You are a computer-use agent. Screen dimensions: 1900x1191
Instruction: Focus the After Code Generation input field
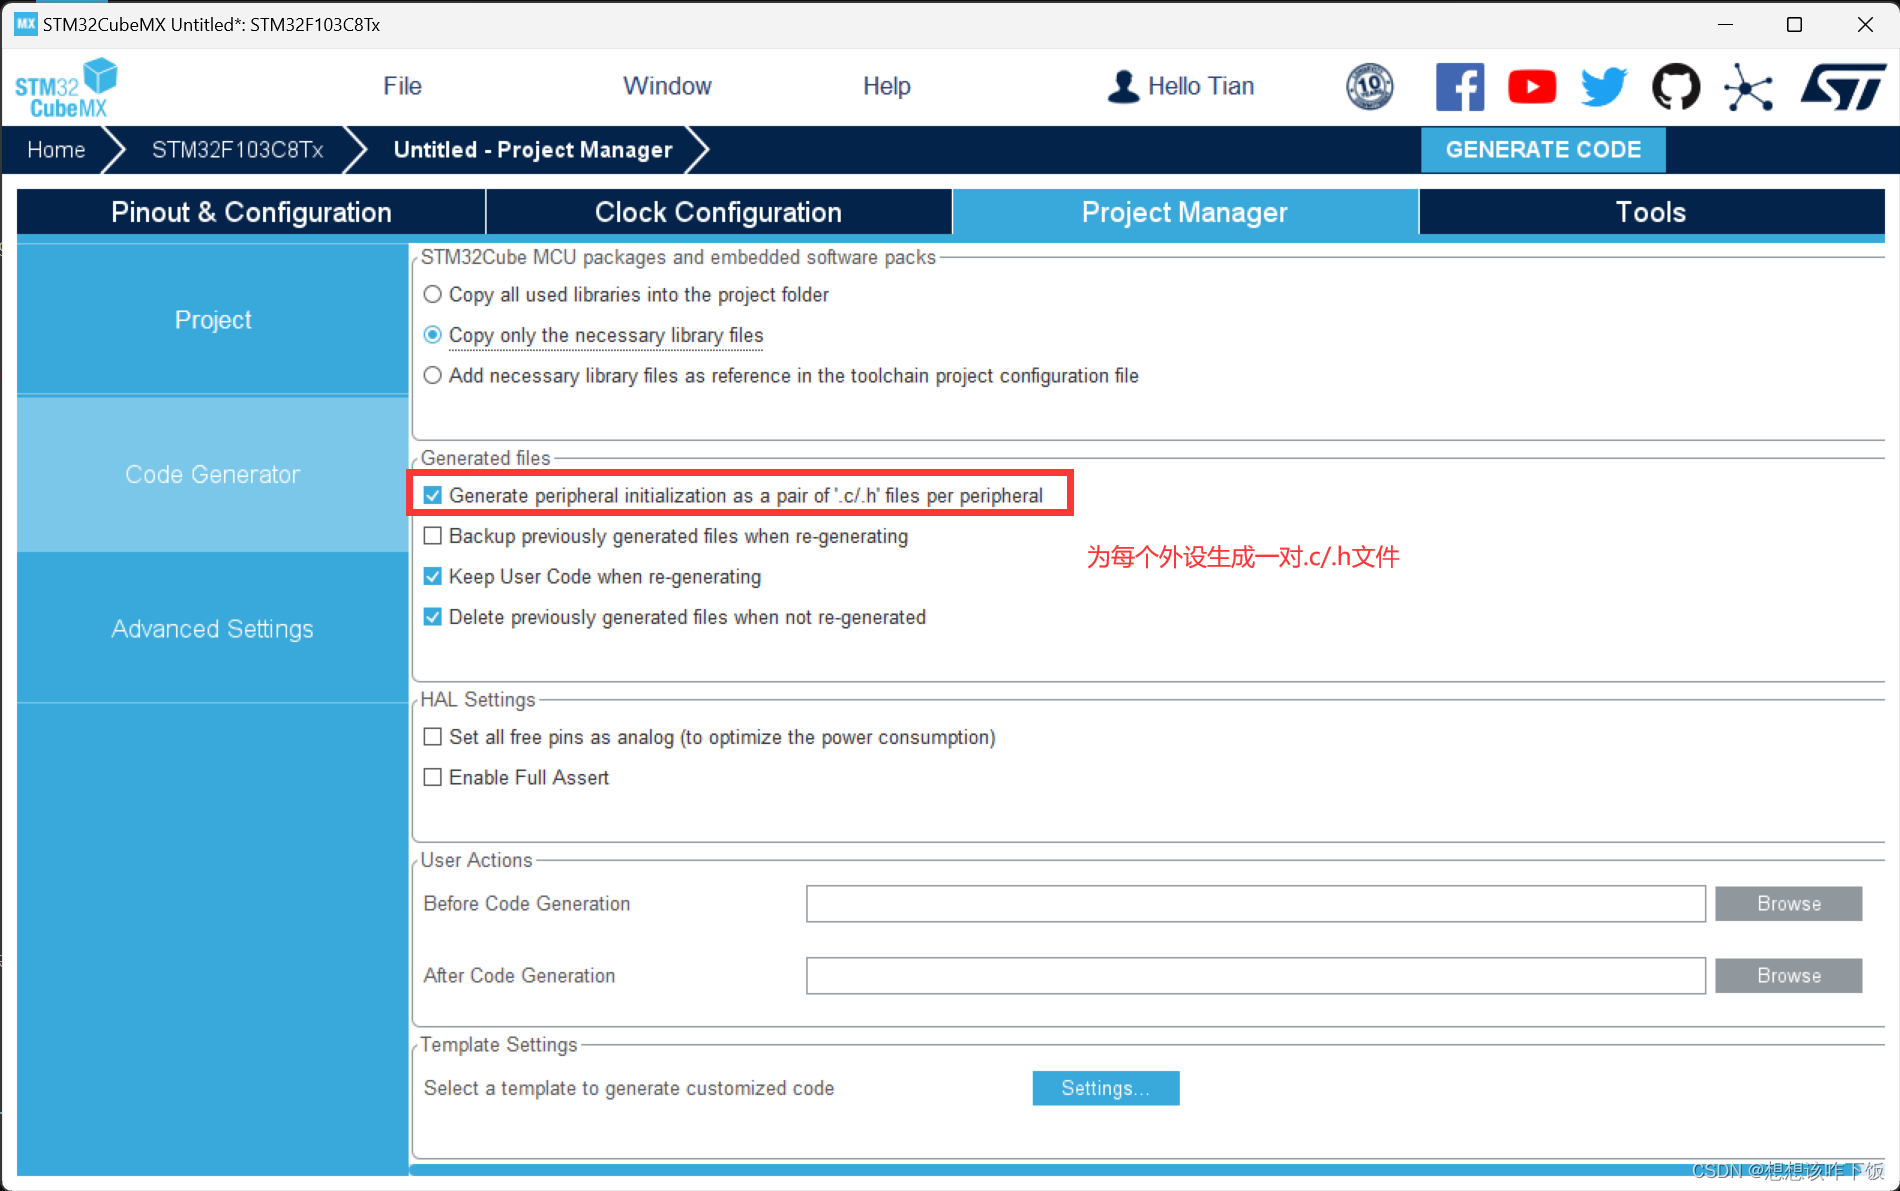pyautogui.click(x=1256, y=975)
